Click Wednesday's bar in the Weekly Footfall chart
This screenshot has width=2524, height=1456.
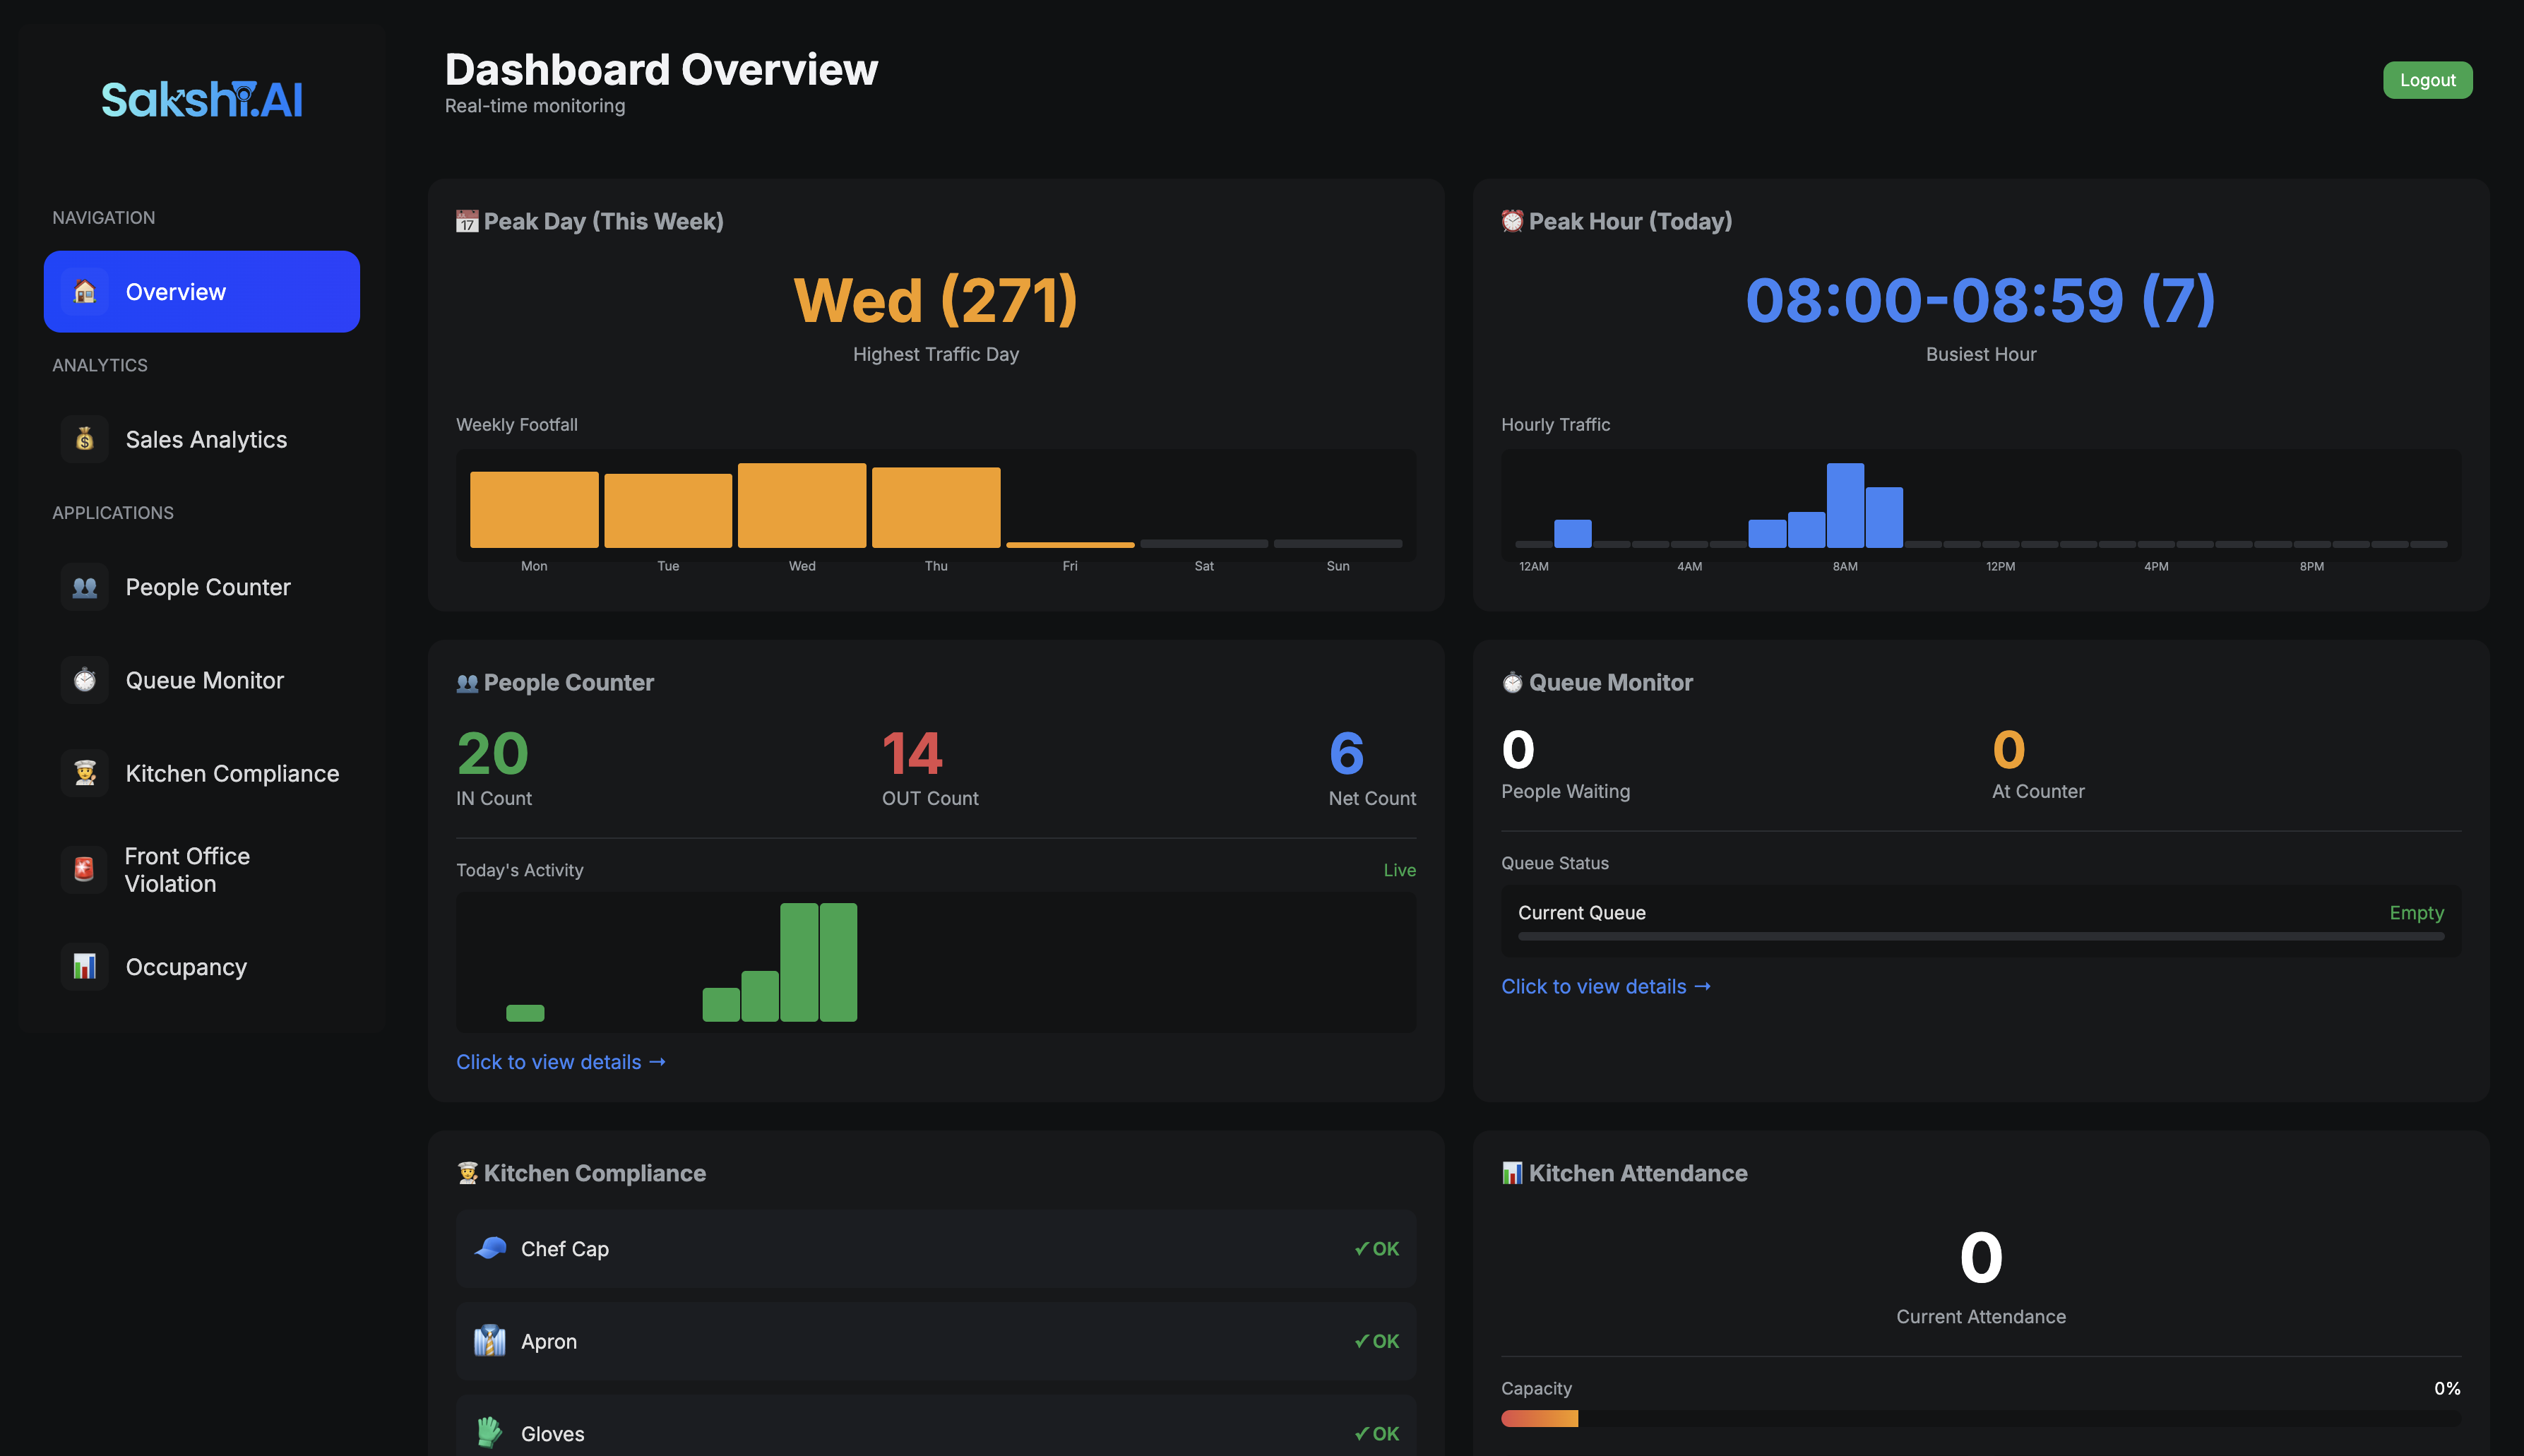tap(802, 505)
